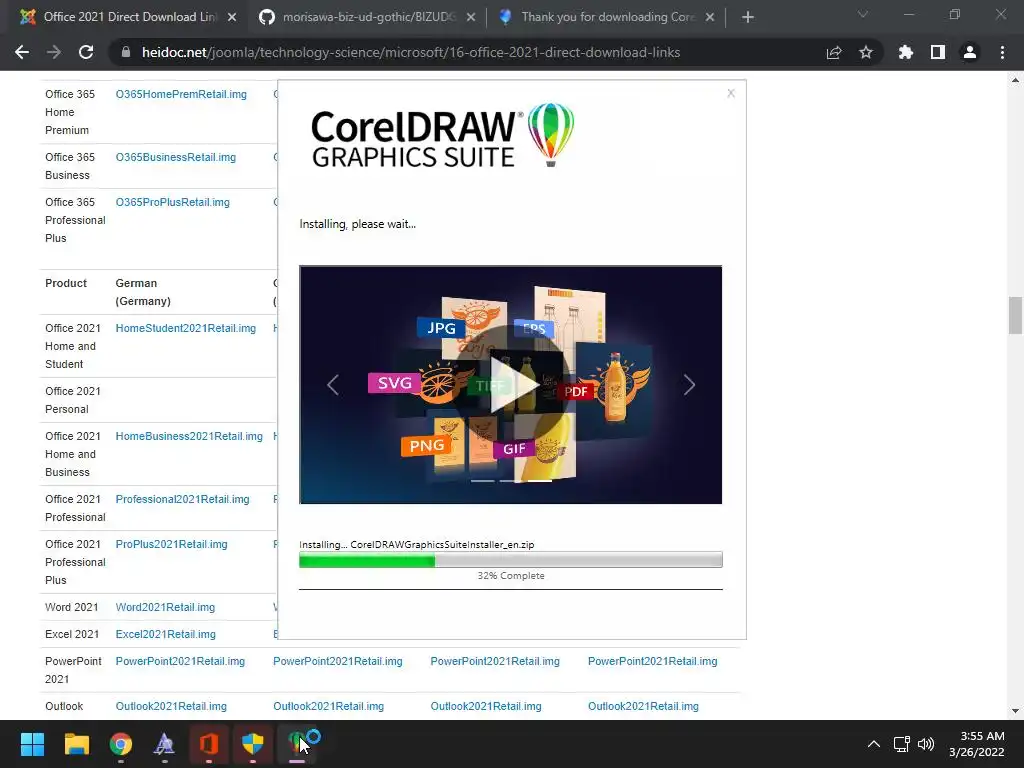Click the blue letter A taskbar app icon
The image size is (1024, 768).
tap(165, 744)
